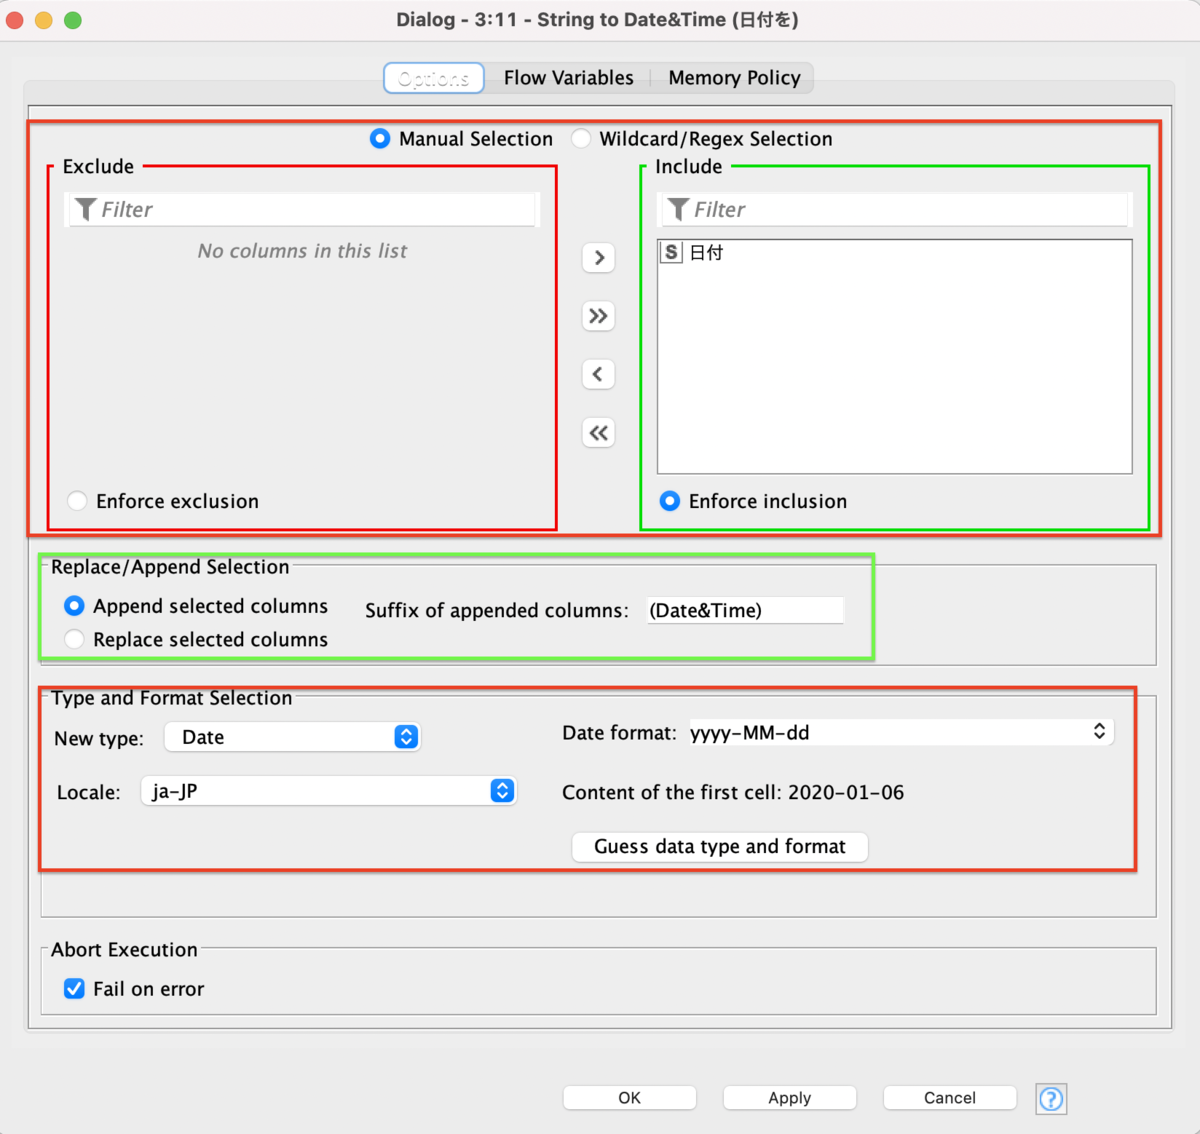Switch to the Flow Variables tab

568,78
